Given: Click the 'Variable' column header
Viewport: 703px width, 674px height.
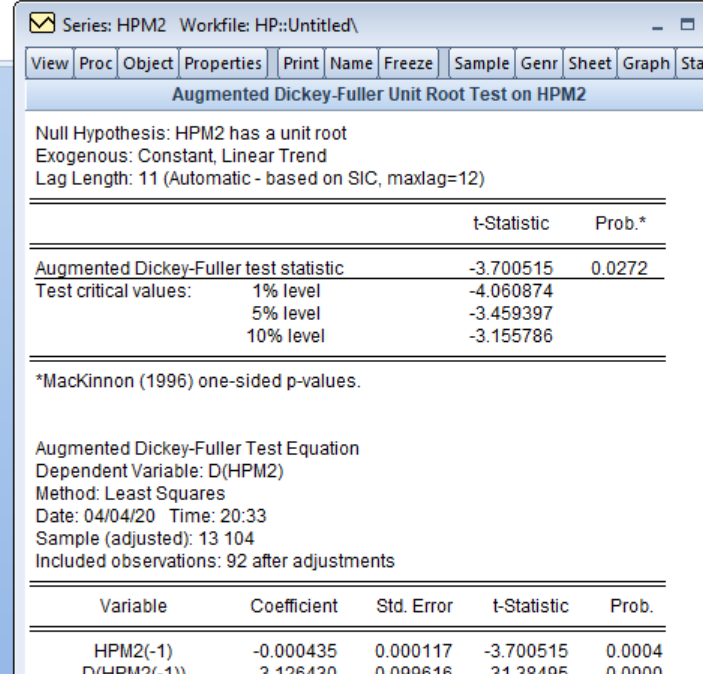Looking at the screenshot, I should (134, 606).
